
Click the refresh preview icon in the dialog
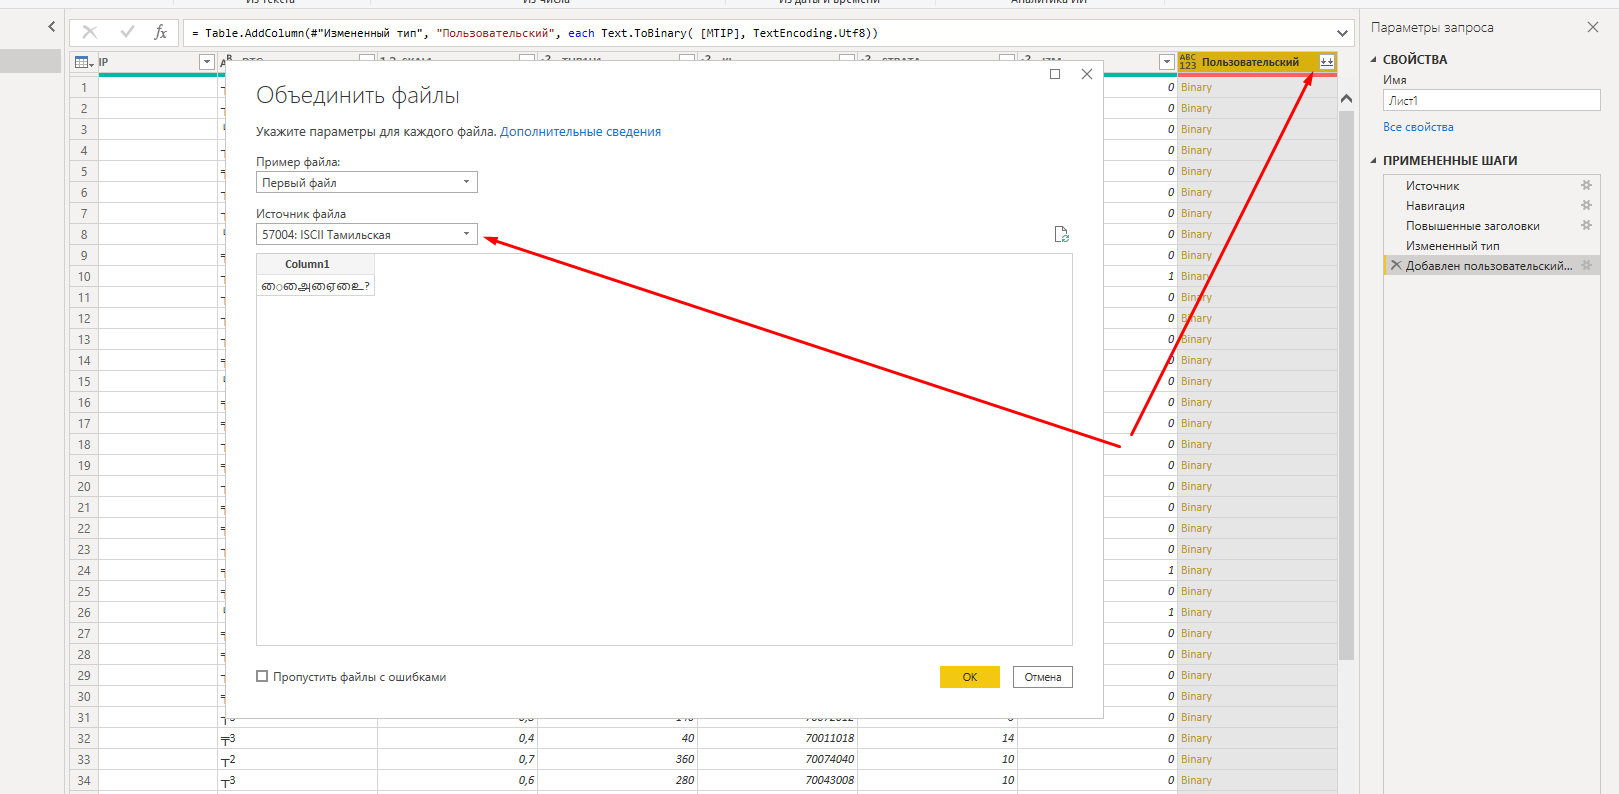tap(1062, 234)
